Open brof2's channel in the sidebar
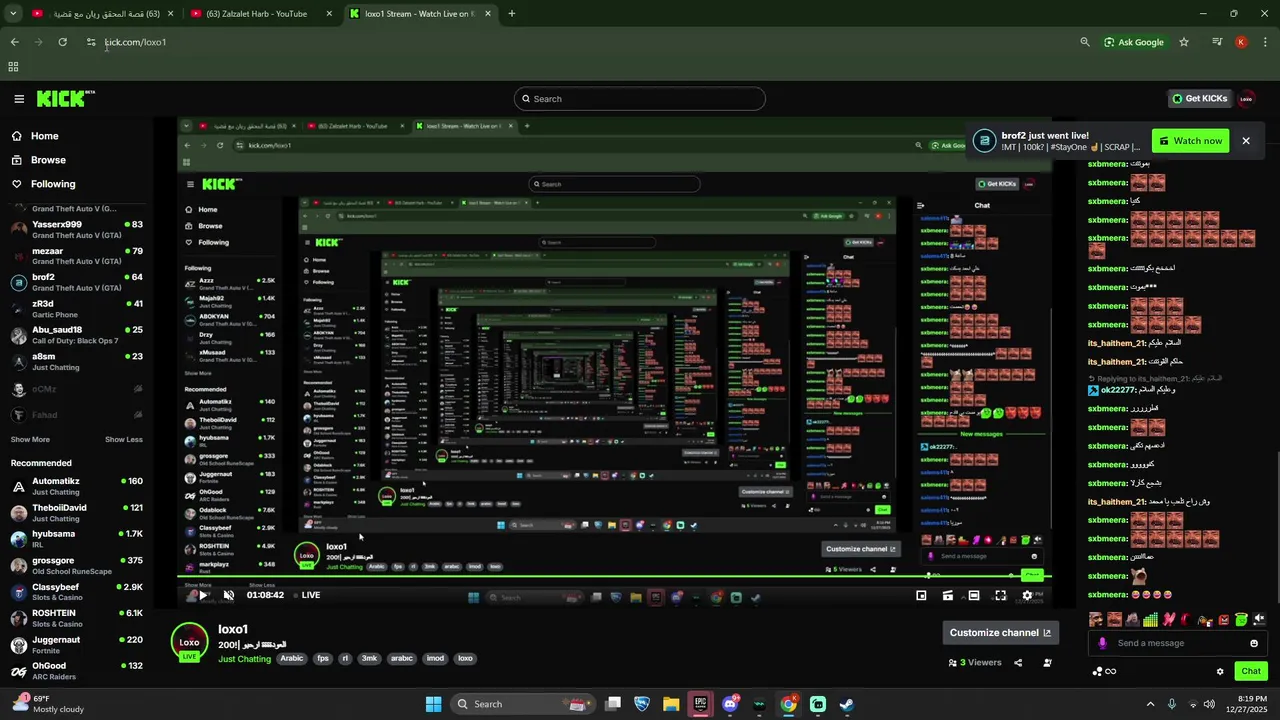The height and width of the screenshot is (720, 1280). [76, 282]
